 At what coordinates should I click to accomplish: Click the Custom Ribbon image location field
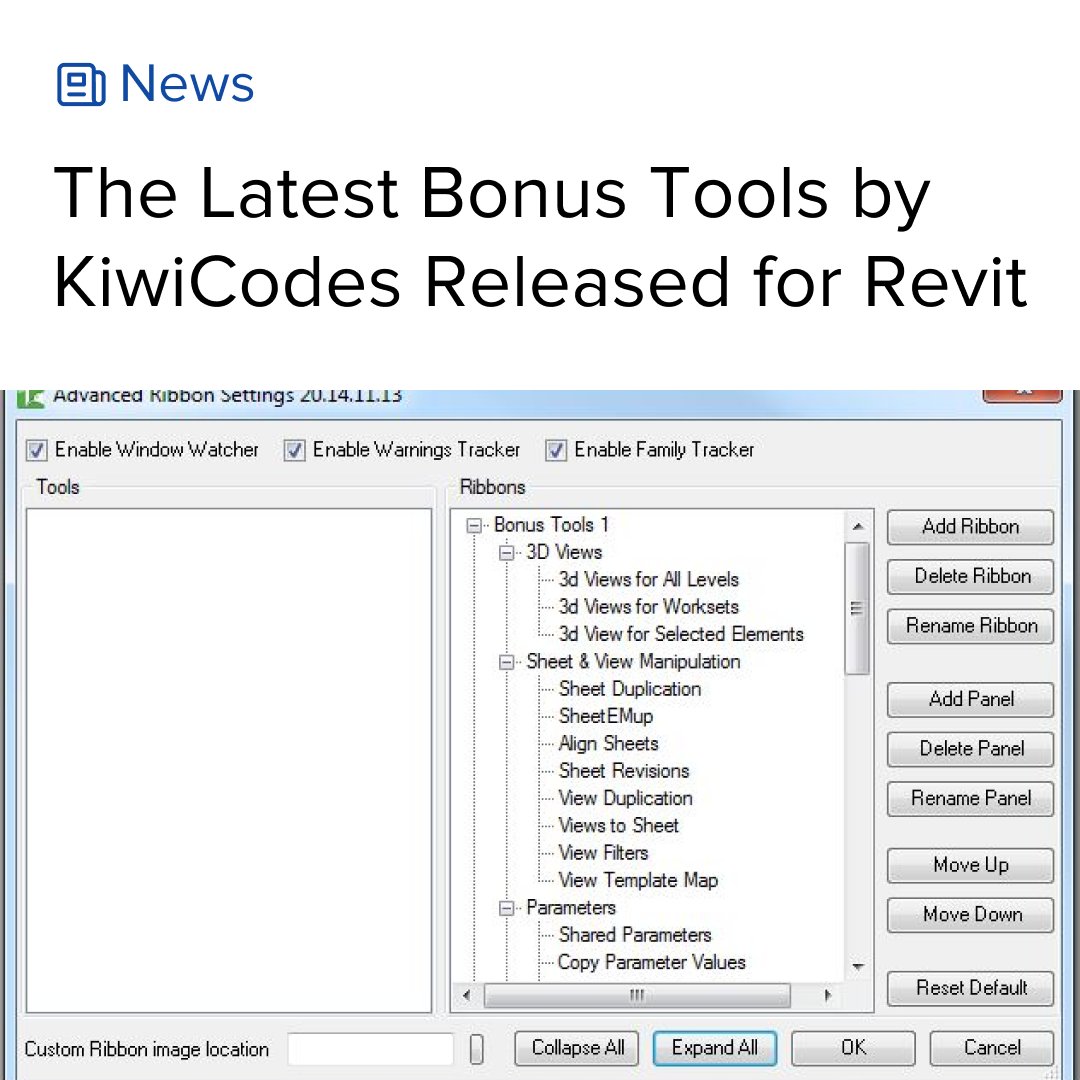click(x=371, y=1049)
